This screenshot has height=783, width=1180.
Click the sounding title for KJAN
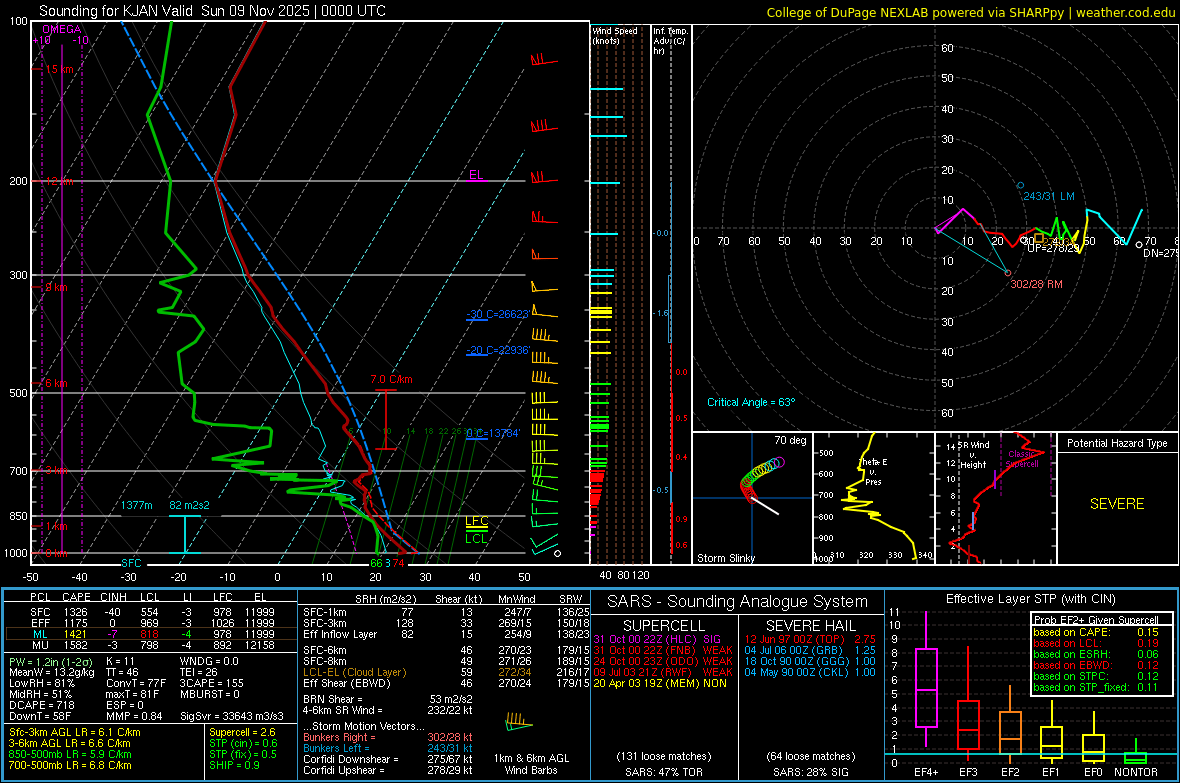point(212,11)
